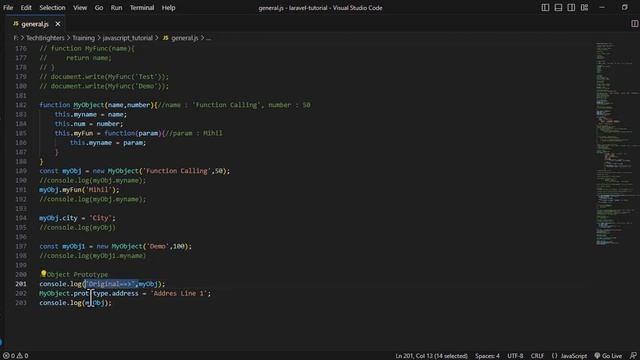Click 'MyObject.prototype.address' on line 202
640x360 pixels.
tap(89, 293)
